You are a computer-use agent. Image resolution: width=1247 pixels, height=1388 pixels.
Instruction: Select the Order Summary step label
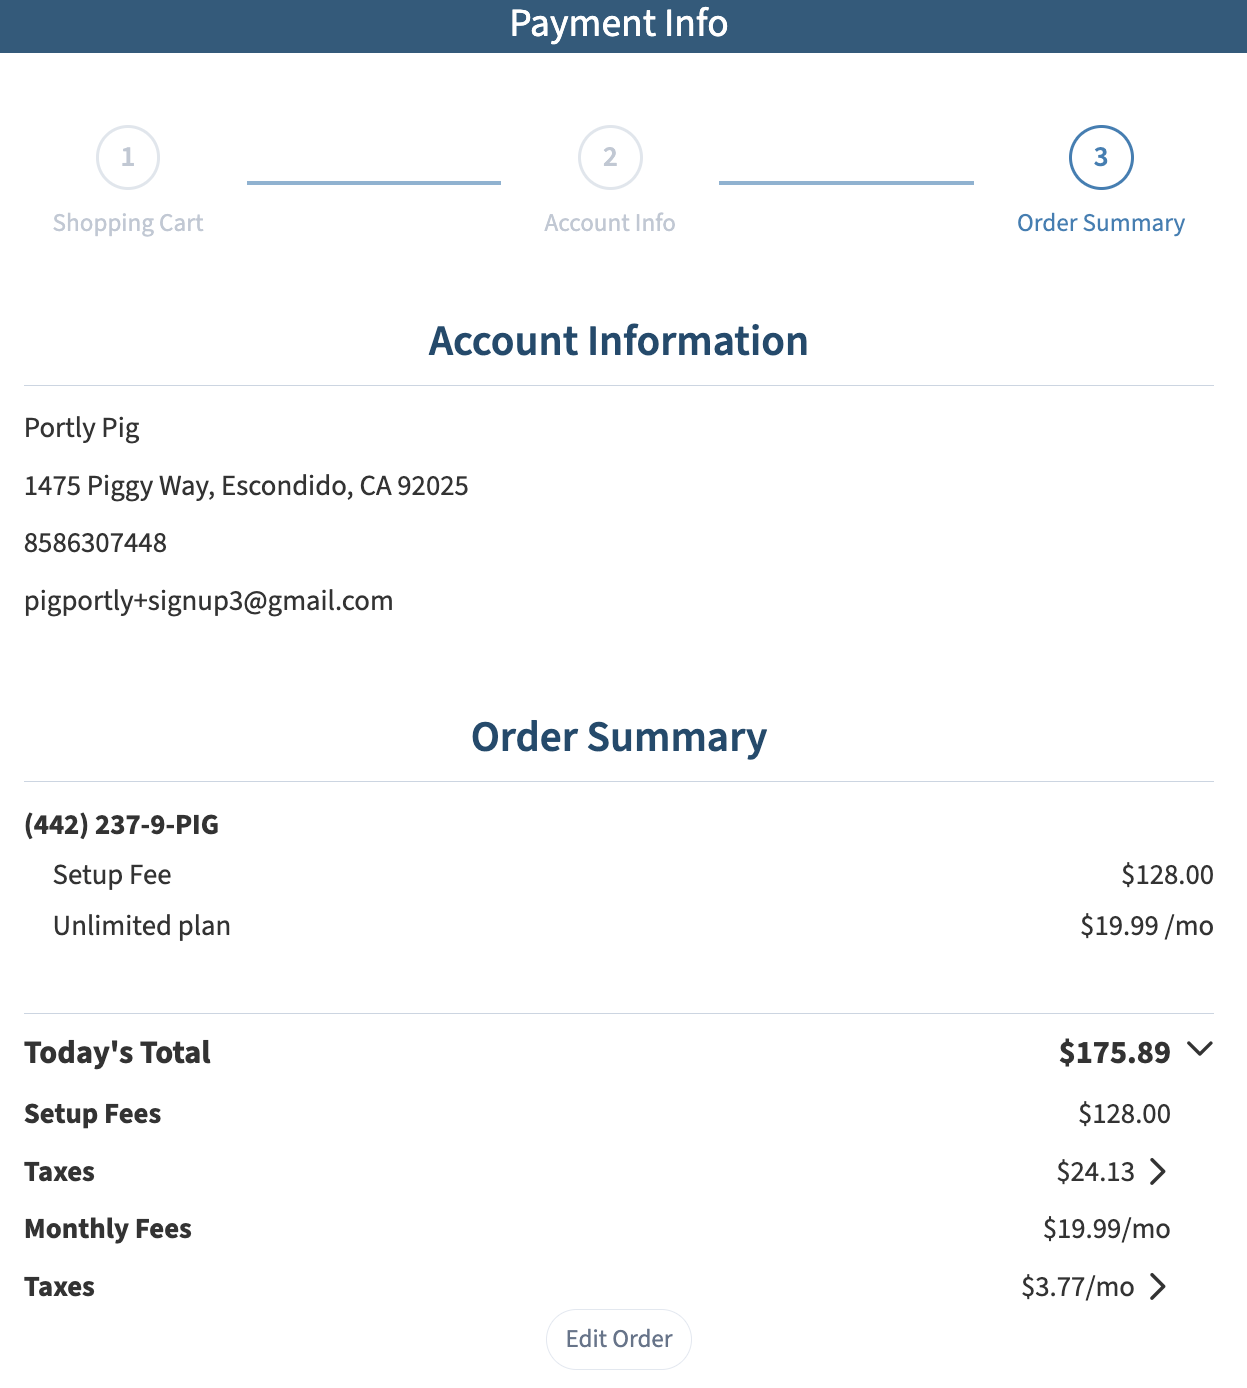click(1101, 223)
